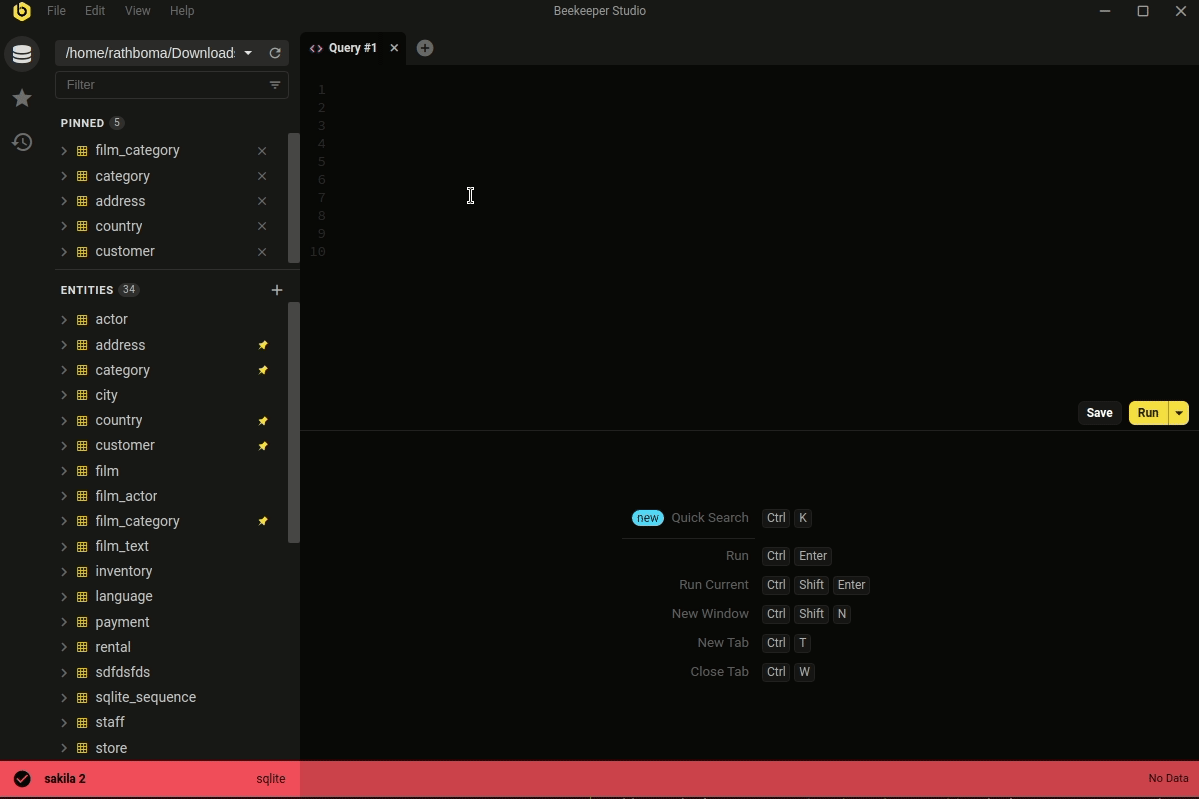Select the sdfdsfds table
Screen dimensions: 1199x799
click(122, 672)
